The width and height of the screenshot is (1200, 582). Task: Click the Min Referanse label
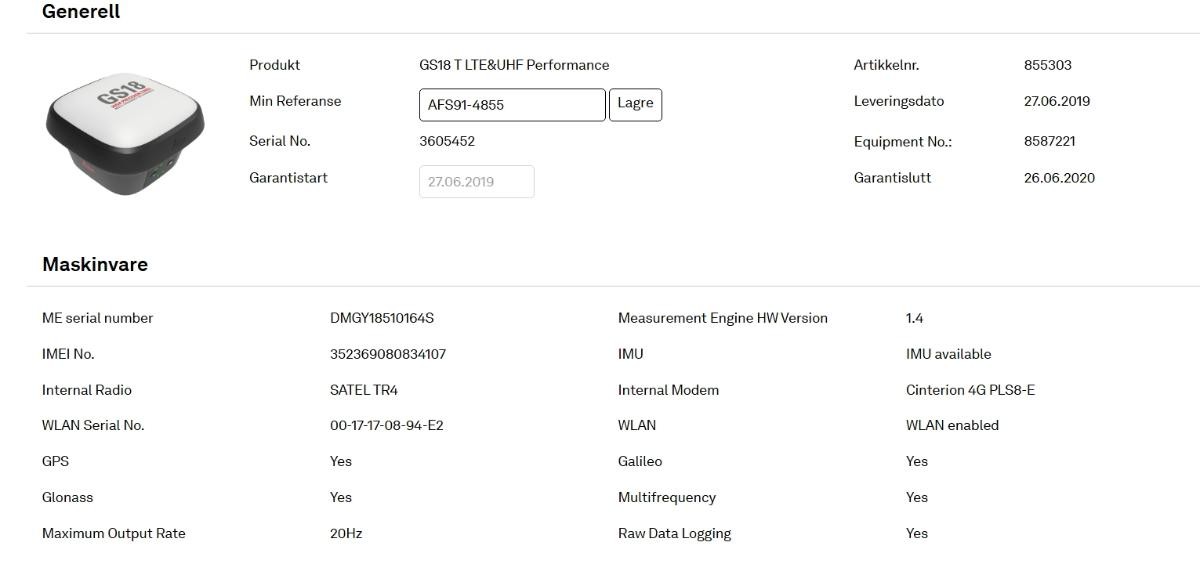[295, 101]
